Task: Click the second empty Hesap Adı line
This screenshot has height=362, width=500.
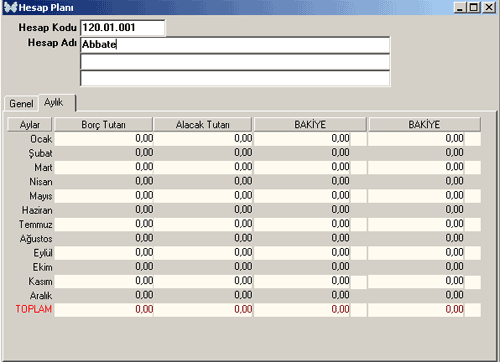Action: click(x=235, y=62)
